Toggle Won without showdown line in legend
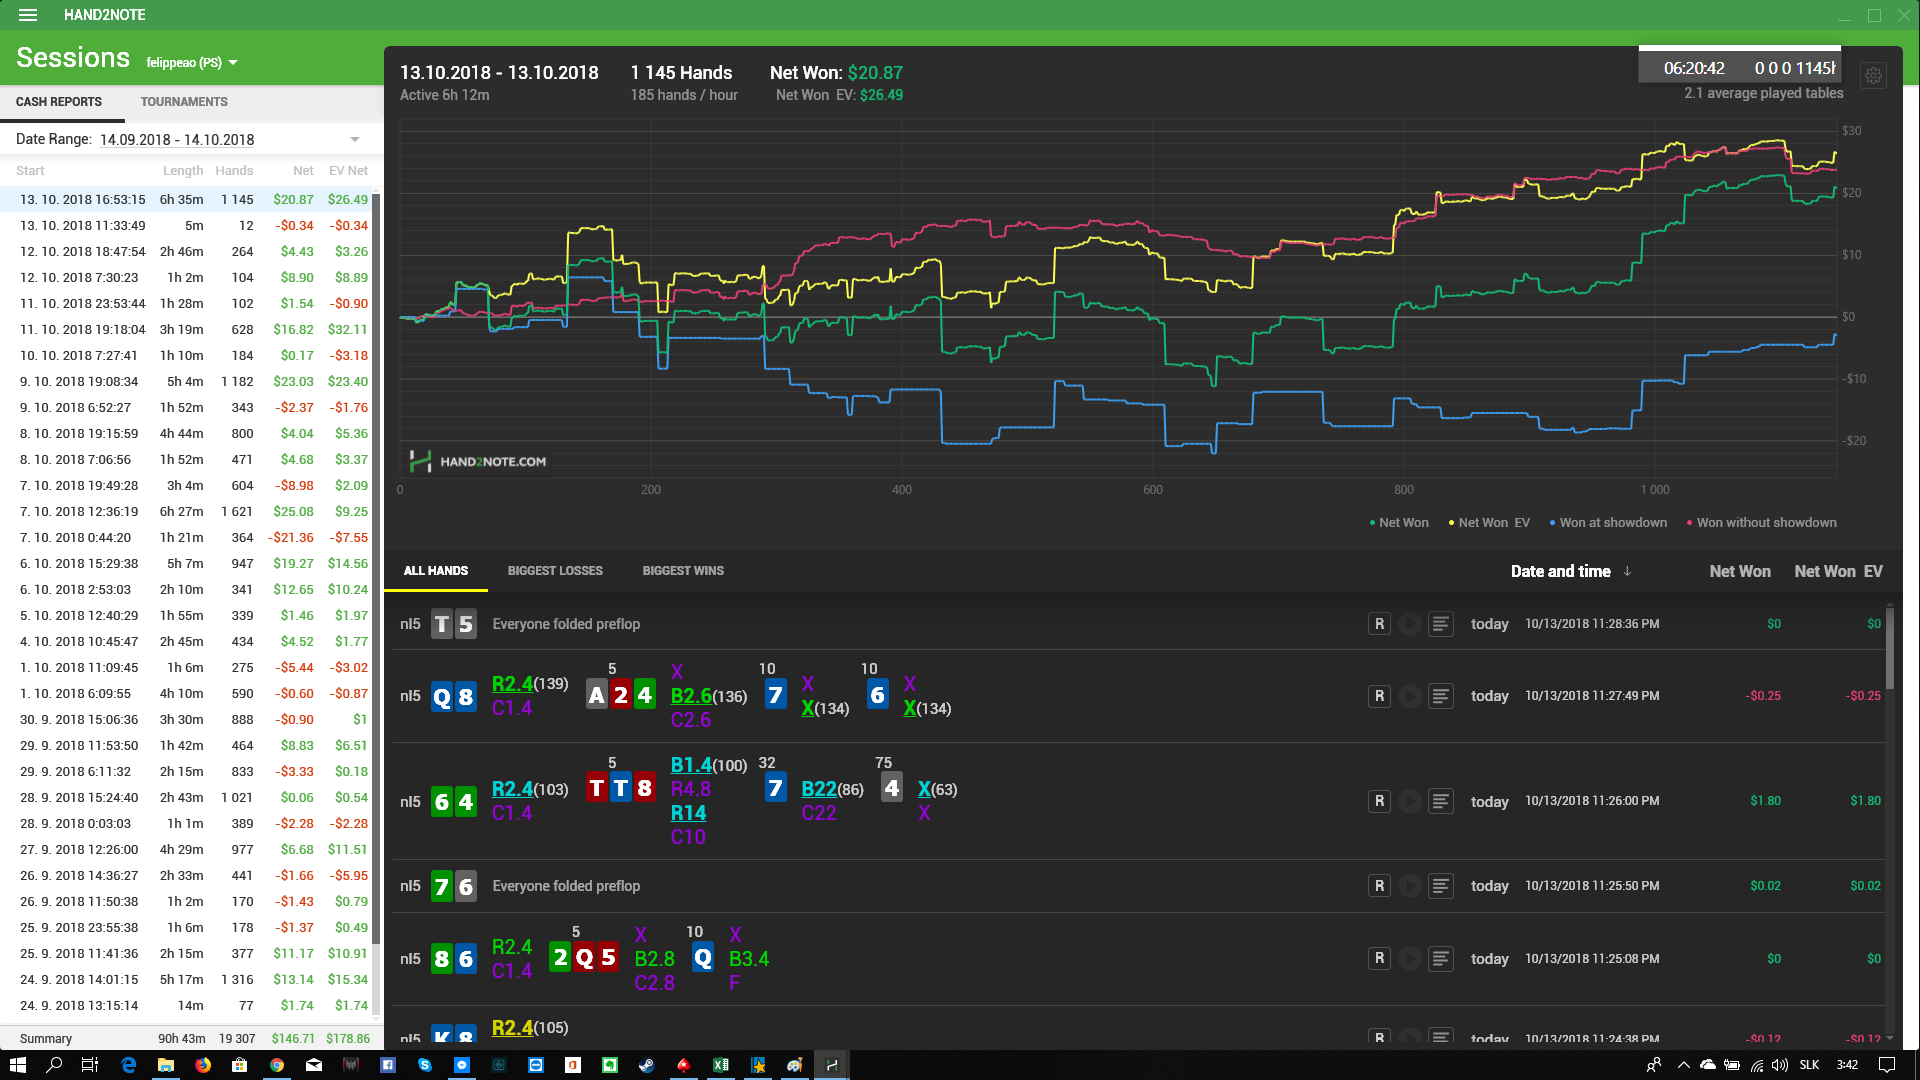1920x1080 pixels. pos(1761,523)
